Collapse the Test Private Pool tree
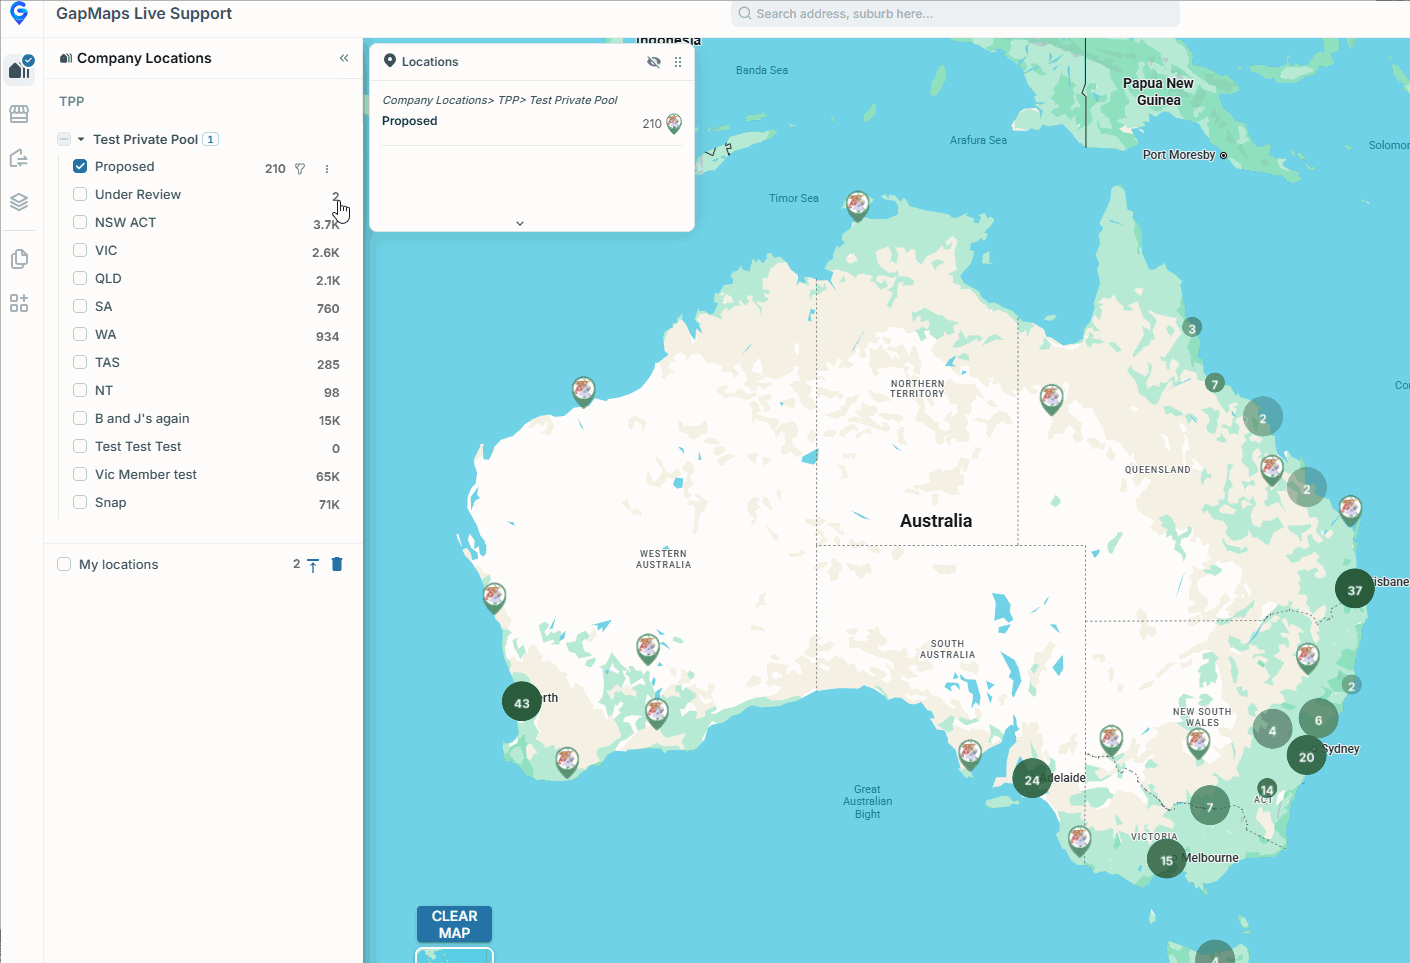The image size is (1410, 963). pyautogui.click(x=81, y=139)
